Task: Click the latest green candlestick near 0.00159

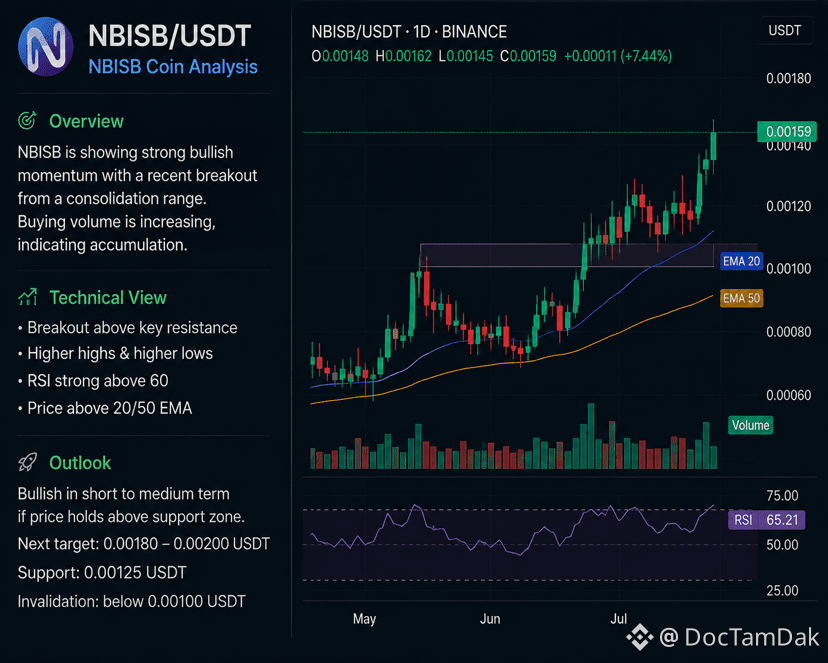Action: click(x=713, y=145)
